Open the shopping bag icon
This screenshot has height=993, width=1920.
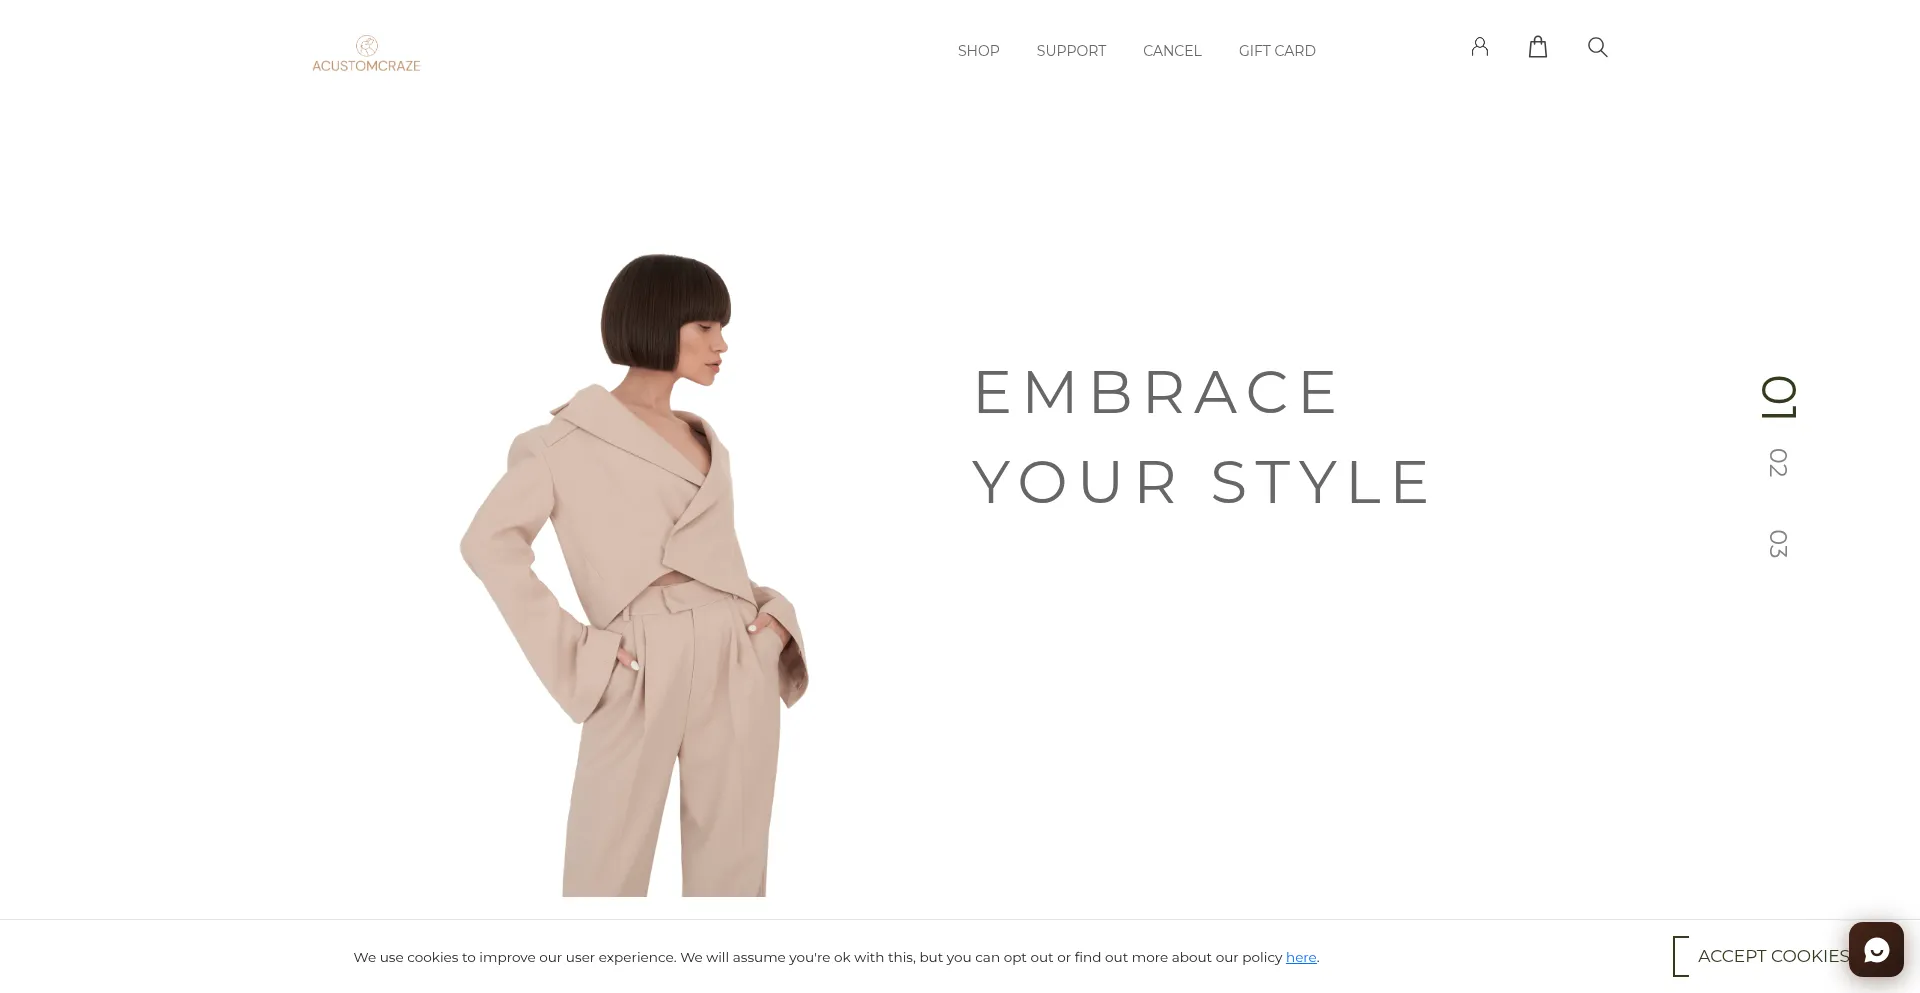pyautogui.click(x=1538, y=47)
